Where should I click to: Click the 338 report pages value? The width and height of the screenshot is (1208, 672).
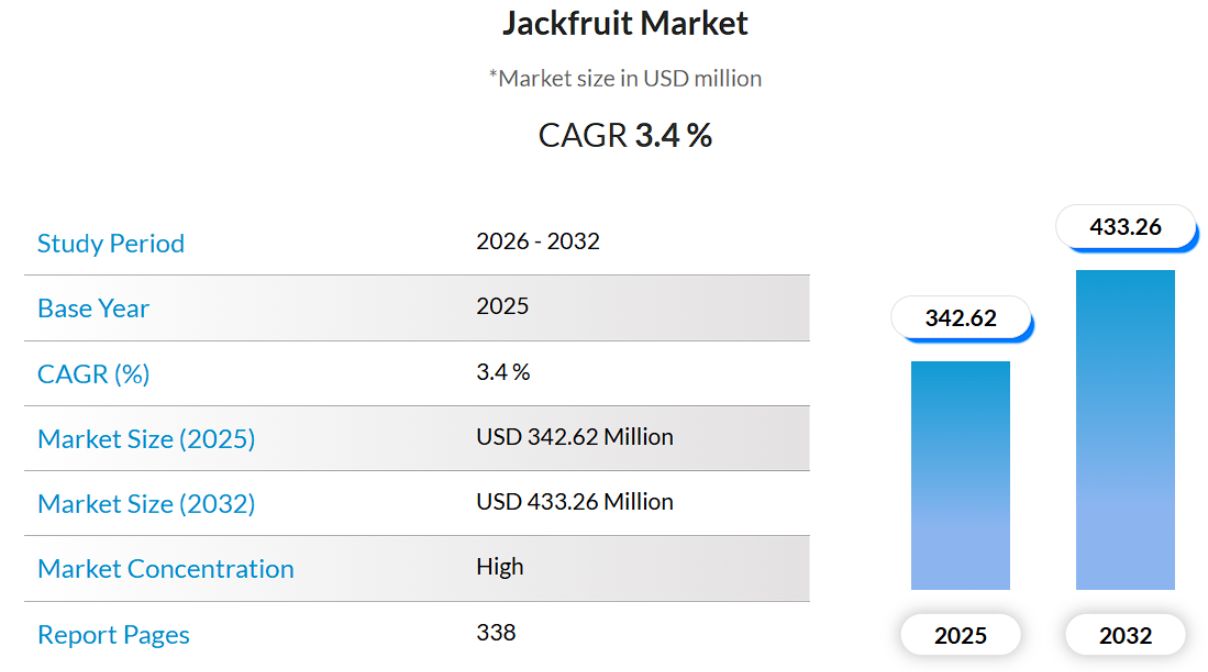click(x=496, y=632)
